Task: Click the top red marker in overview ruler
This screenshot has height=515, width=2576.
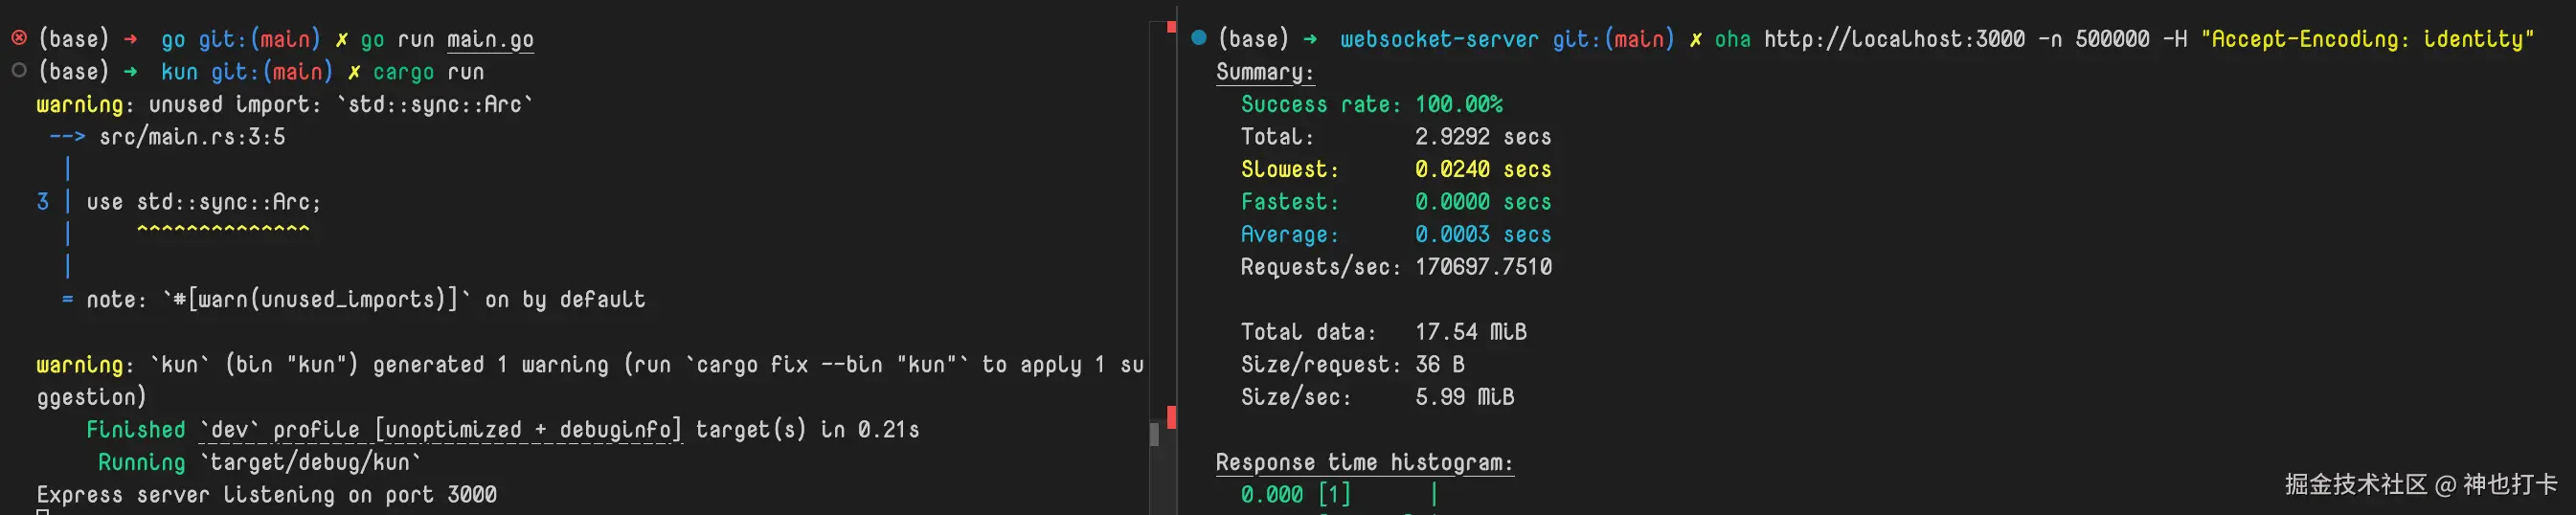Action: [1171, 27]
